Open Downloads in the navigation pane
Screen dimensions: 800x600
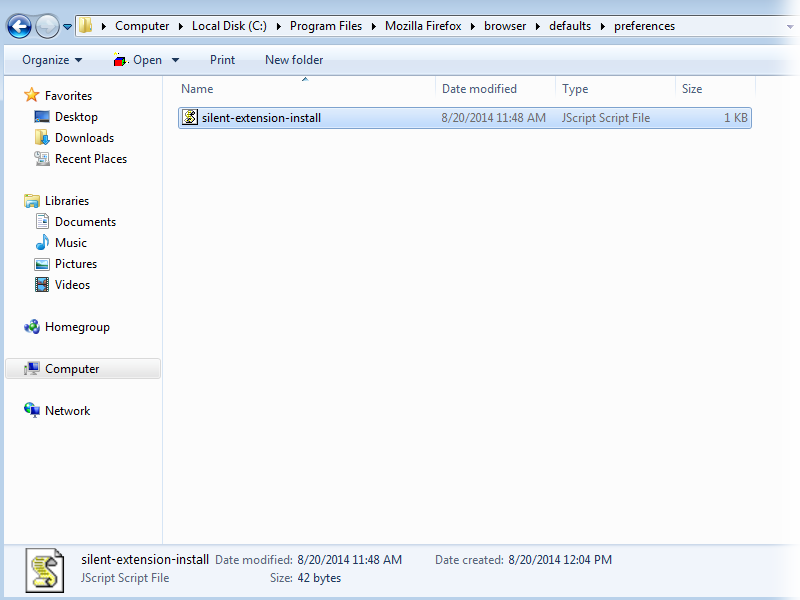point(84,138)
